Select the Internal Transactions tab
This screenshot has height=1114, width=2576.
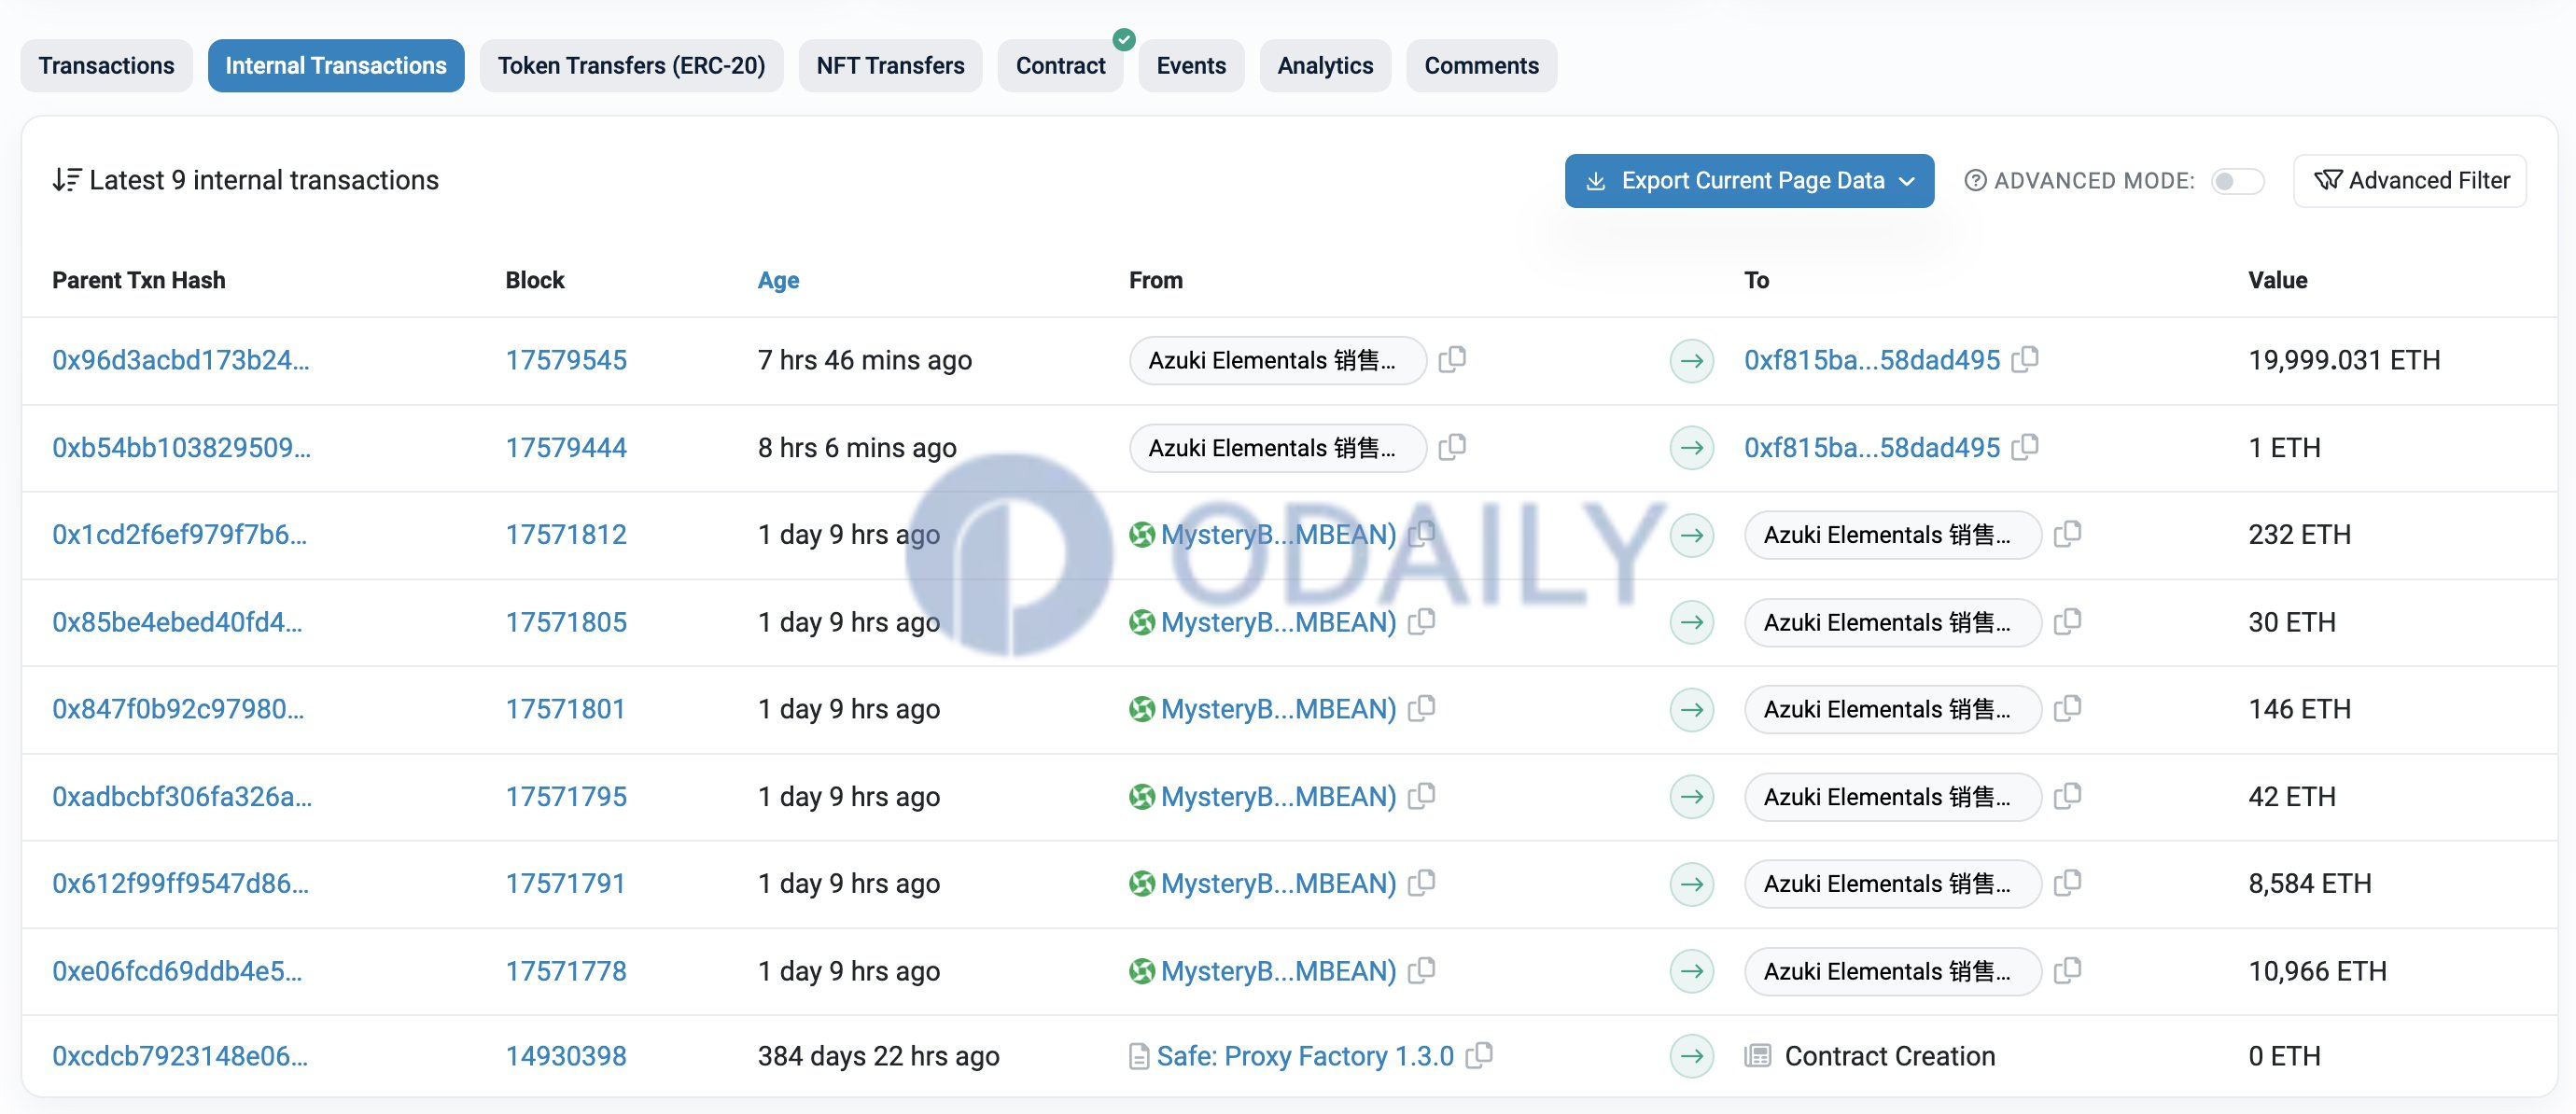tap(336, 66)
